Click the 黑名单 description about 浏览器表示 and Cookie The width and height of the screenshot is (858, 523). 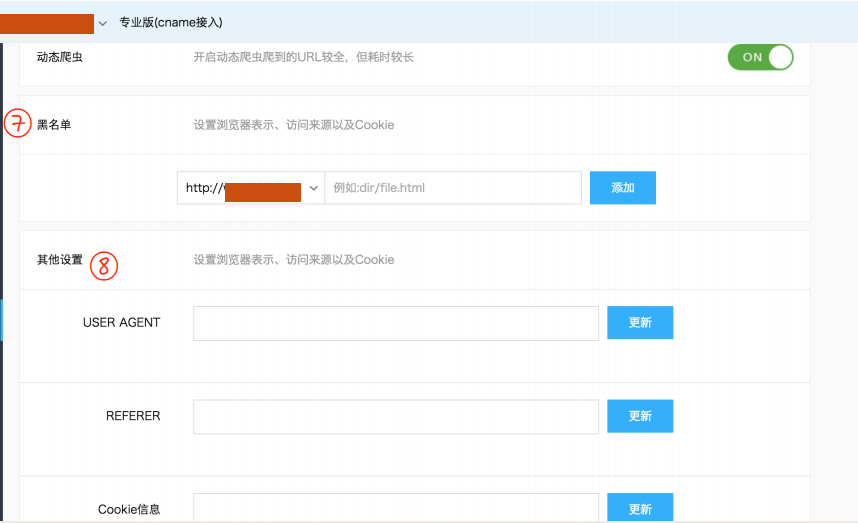pos(294,125)
